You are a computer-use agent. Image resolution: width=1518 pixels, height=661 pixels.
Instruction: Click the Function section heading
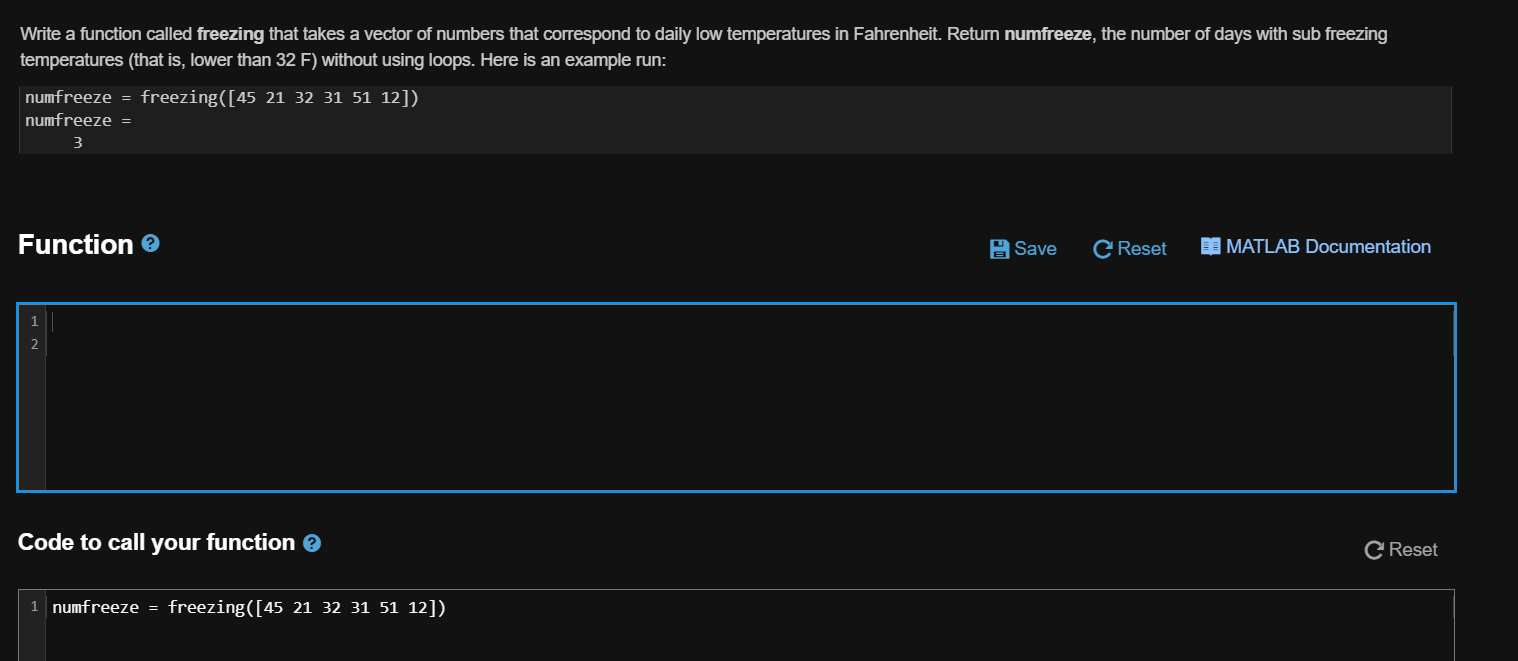pos(73,243)
